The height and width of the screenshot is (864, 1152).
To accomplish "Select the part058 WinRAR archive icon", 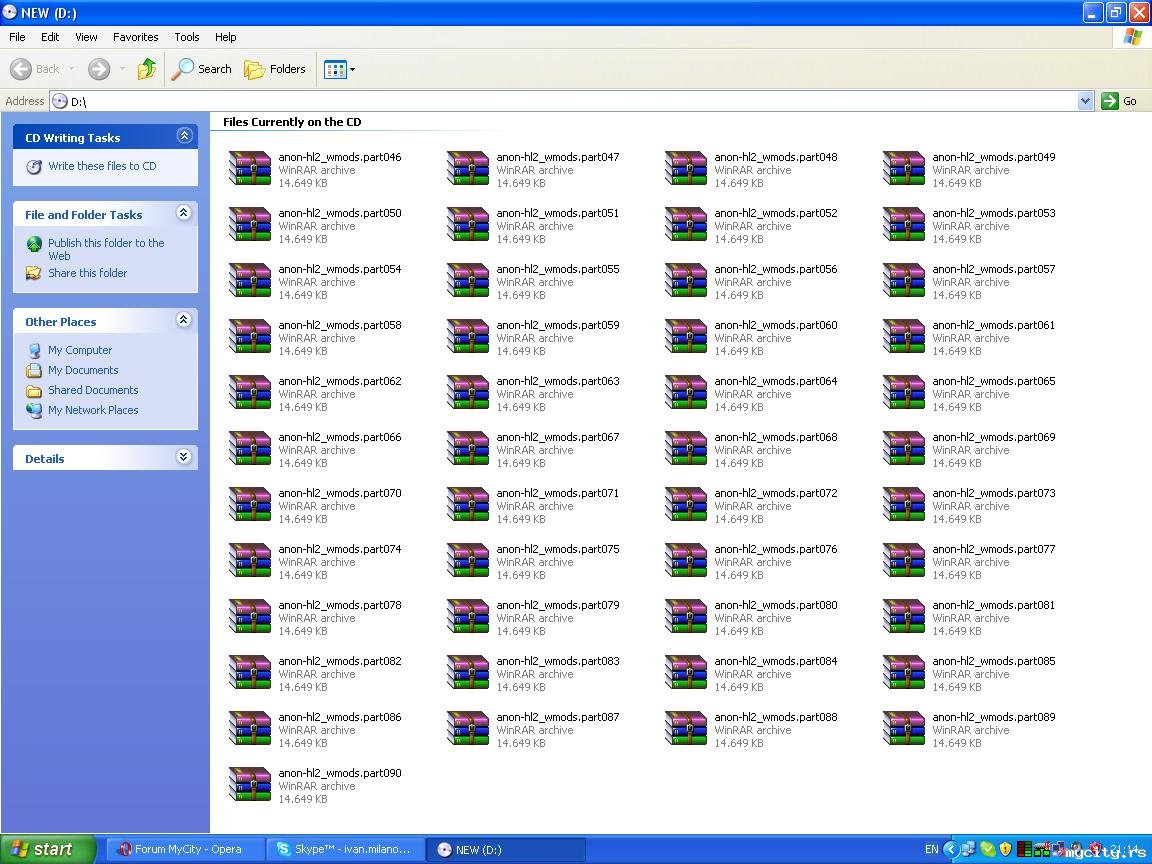I will point(250,336).
